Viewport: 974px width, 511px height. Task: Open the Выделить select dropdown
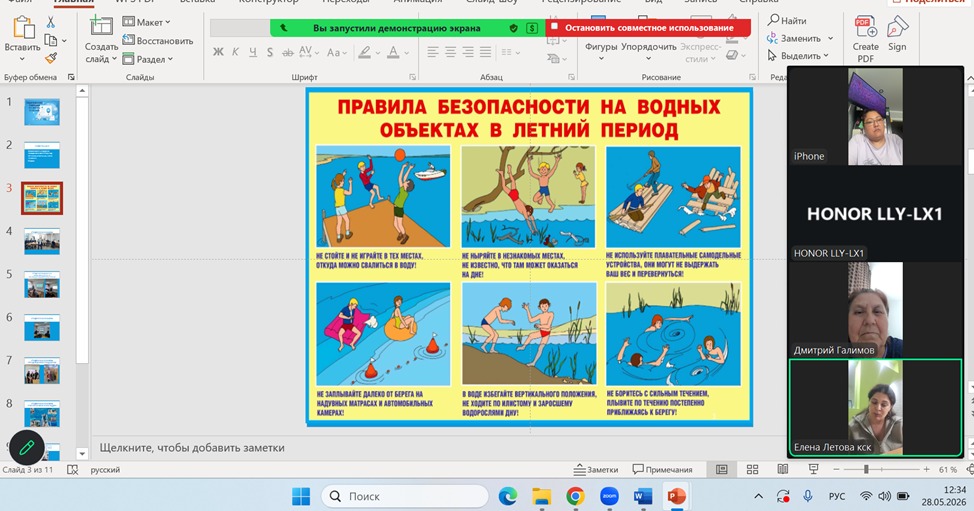click(798, 55)
